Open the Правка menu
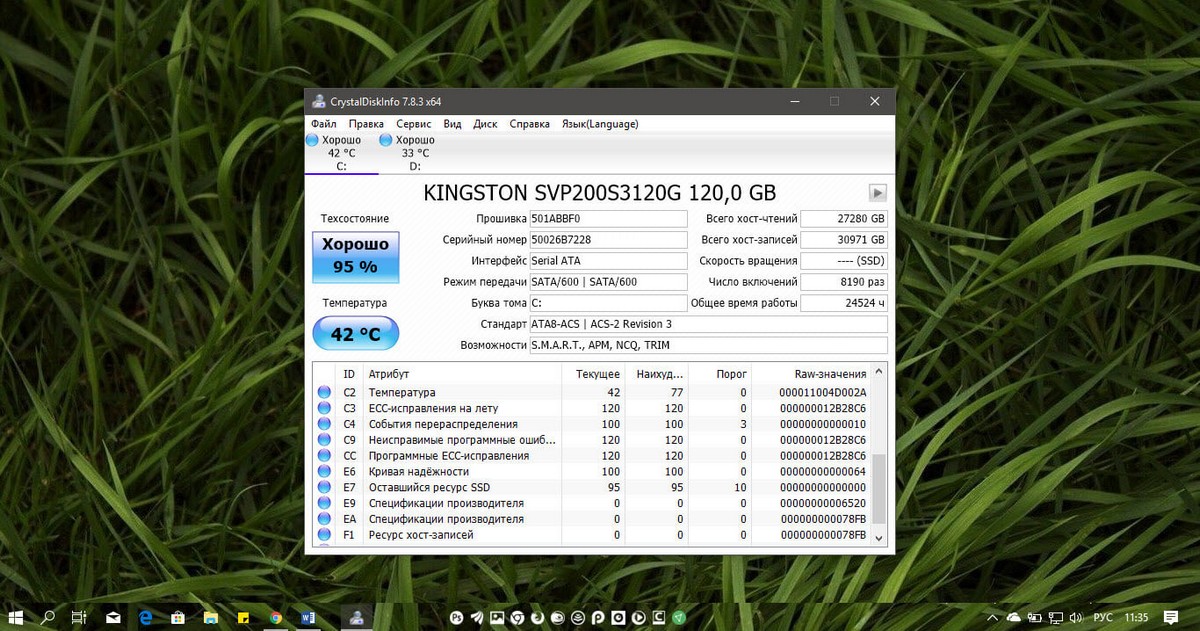 366,124
